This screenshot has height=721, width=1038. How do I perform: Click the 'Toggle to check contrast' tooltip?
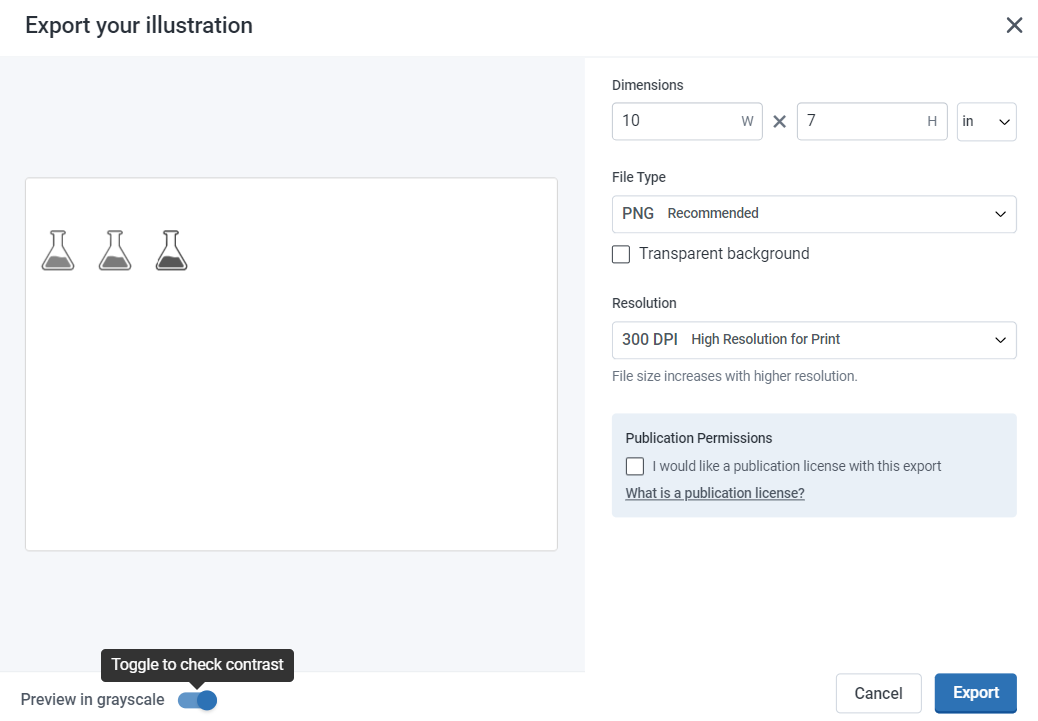(197, 665)
